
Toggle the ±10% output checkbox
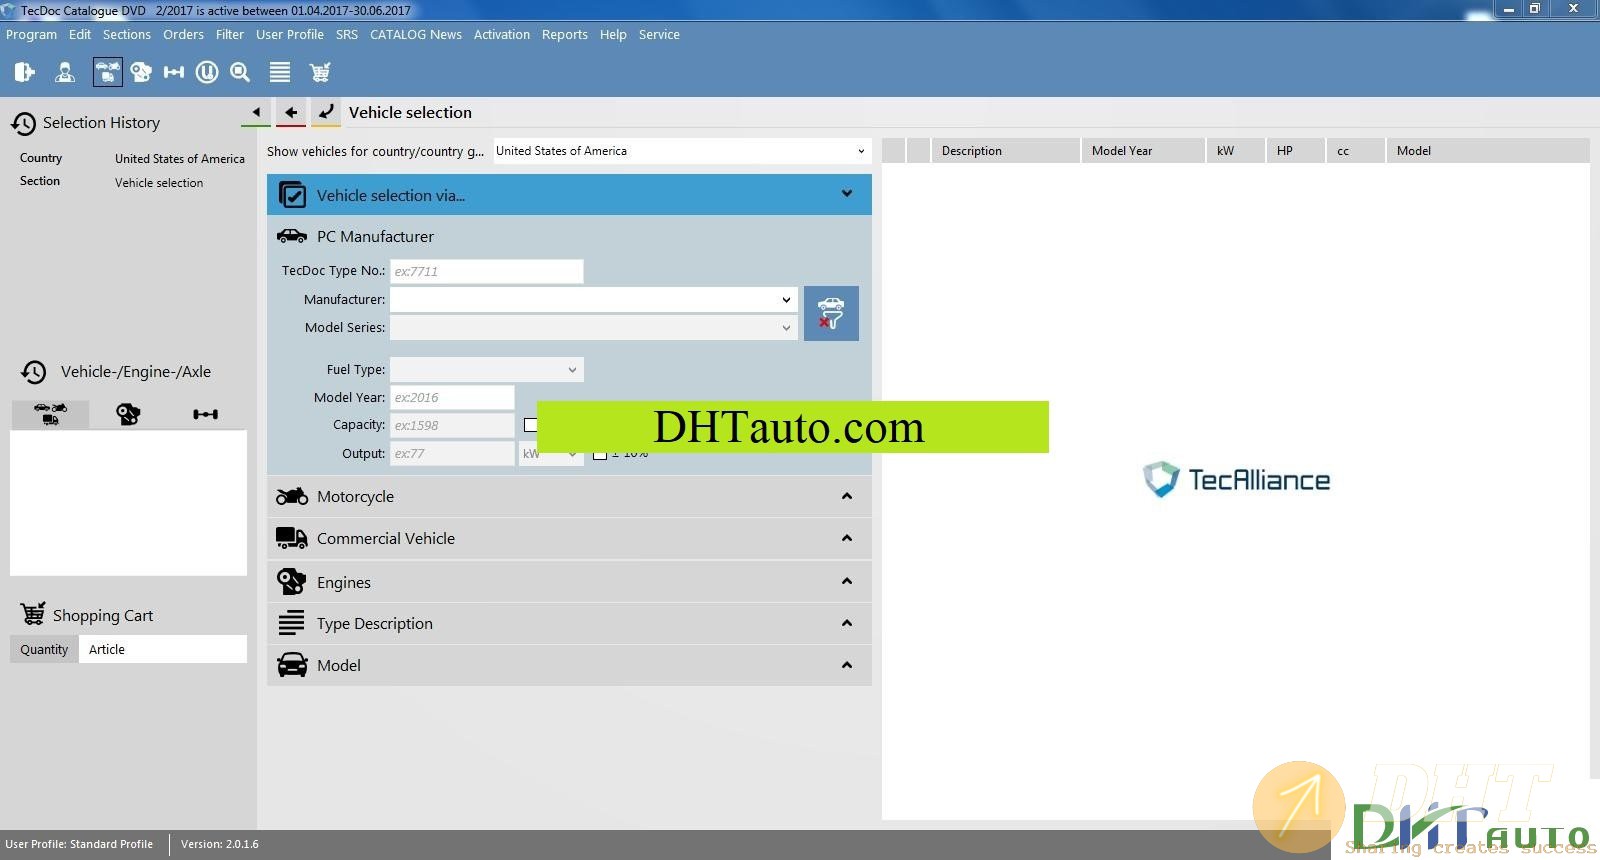coord(600,453)
